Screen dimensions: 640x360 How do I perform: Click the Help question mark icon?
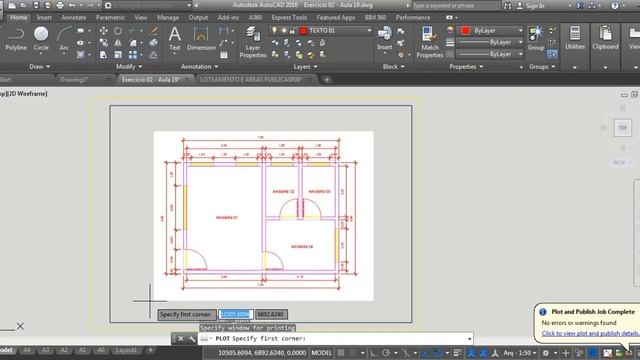pyautogui.click(x=615, y=5)
